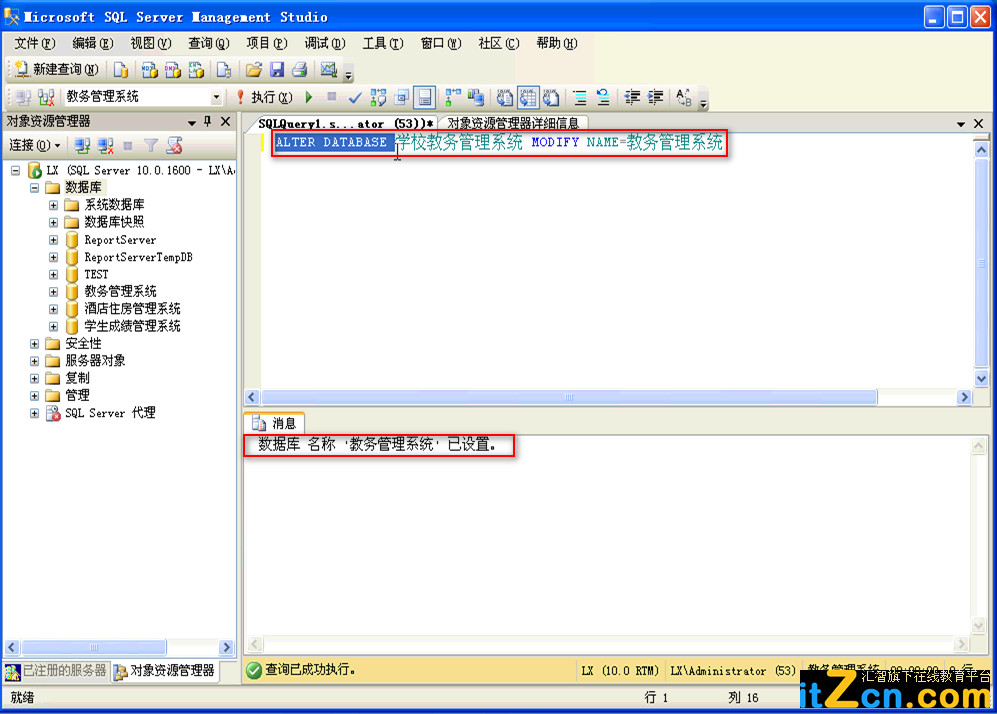The height and width of the screenshot is (714, 997).
Task: Click the Analysis Services MDX Query icon
Action: pyautogui.click(x=149, y=69)
